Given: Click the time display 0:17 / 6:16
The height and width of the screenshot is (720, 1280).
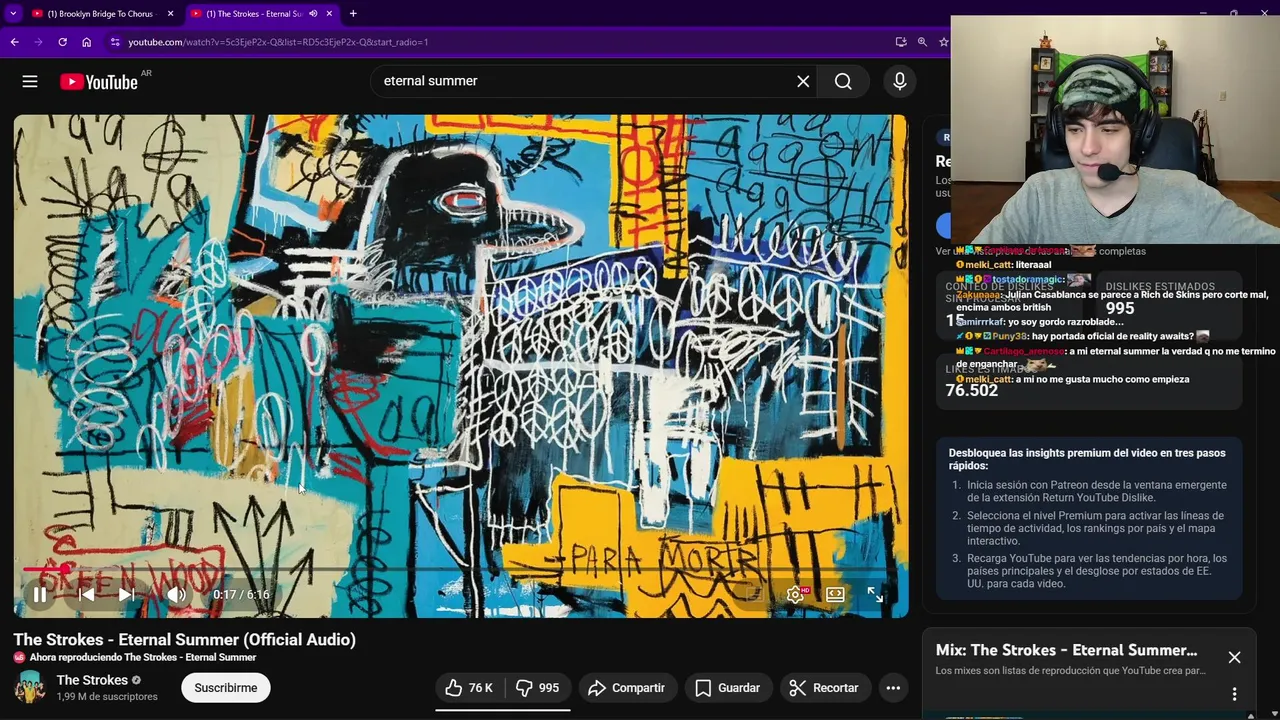Looking at the screenshot, I should (x=241, y=594).
